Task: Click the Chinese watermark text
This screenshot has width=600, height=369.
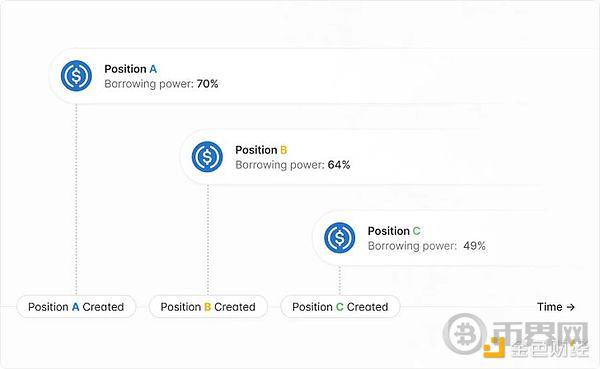Action: 540,339
